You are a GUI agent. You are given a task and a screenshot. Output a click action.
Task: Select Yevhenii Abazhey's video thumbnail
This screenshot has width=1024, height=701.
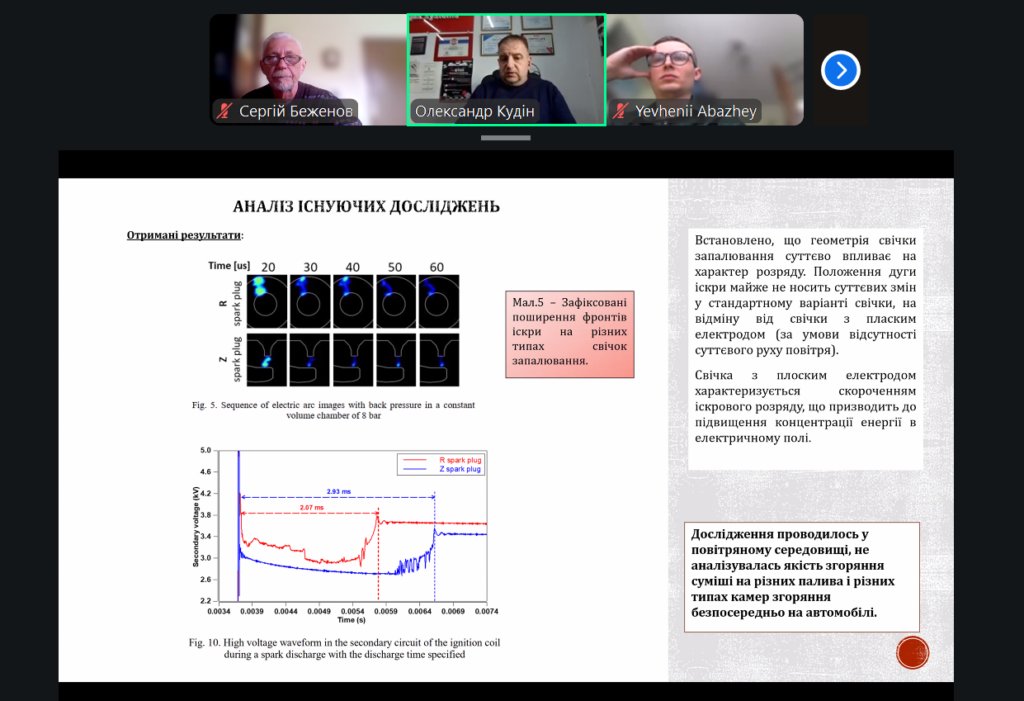pyautogui.click(x=705, y=60)
